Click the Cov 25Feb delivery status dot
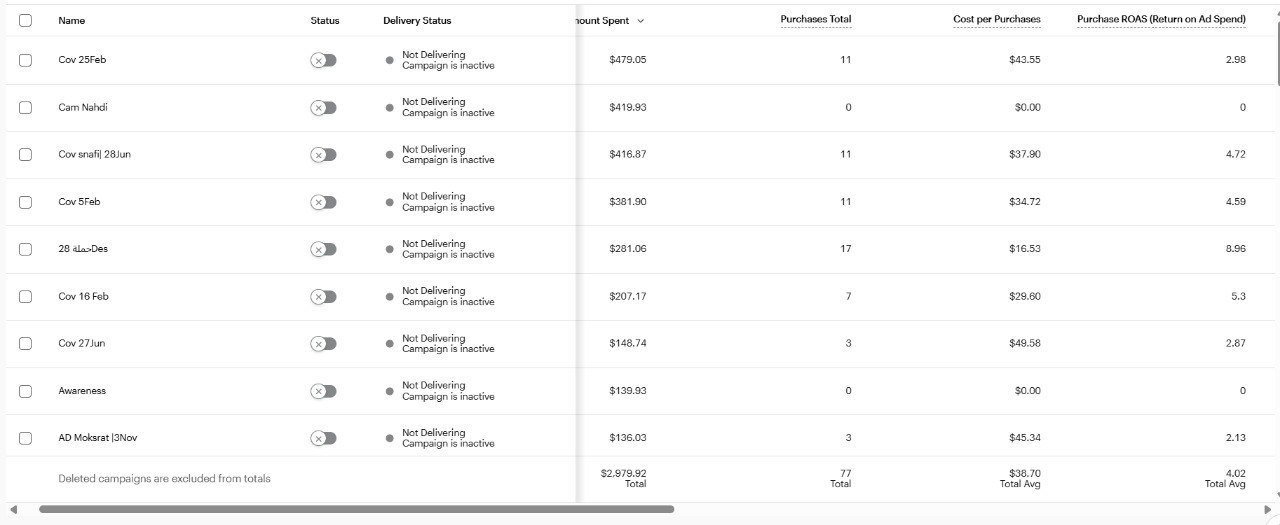Image resolution: width=1280 pixels, height=525 pixels. (389, 60)
